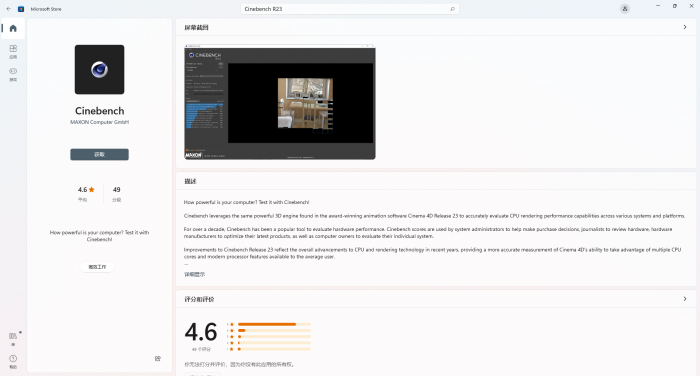700x376 pixels.
Task: Open the user account profile icon
Action: 625,9
